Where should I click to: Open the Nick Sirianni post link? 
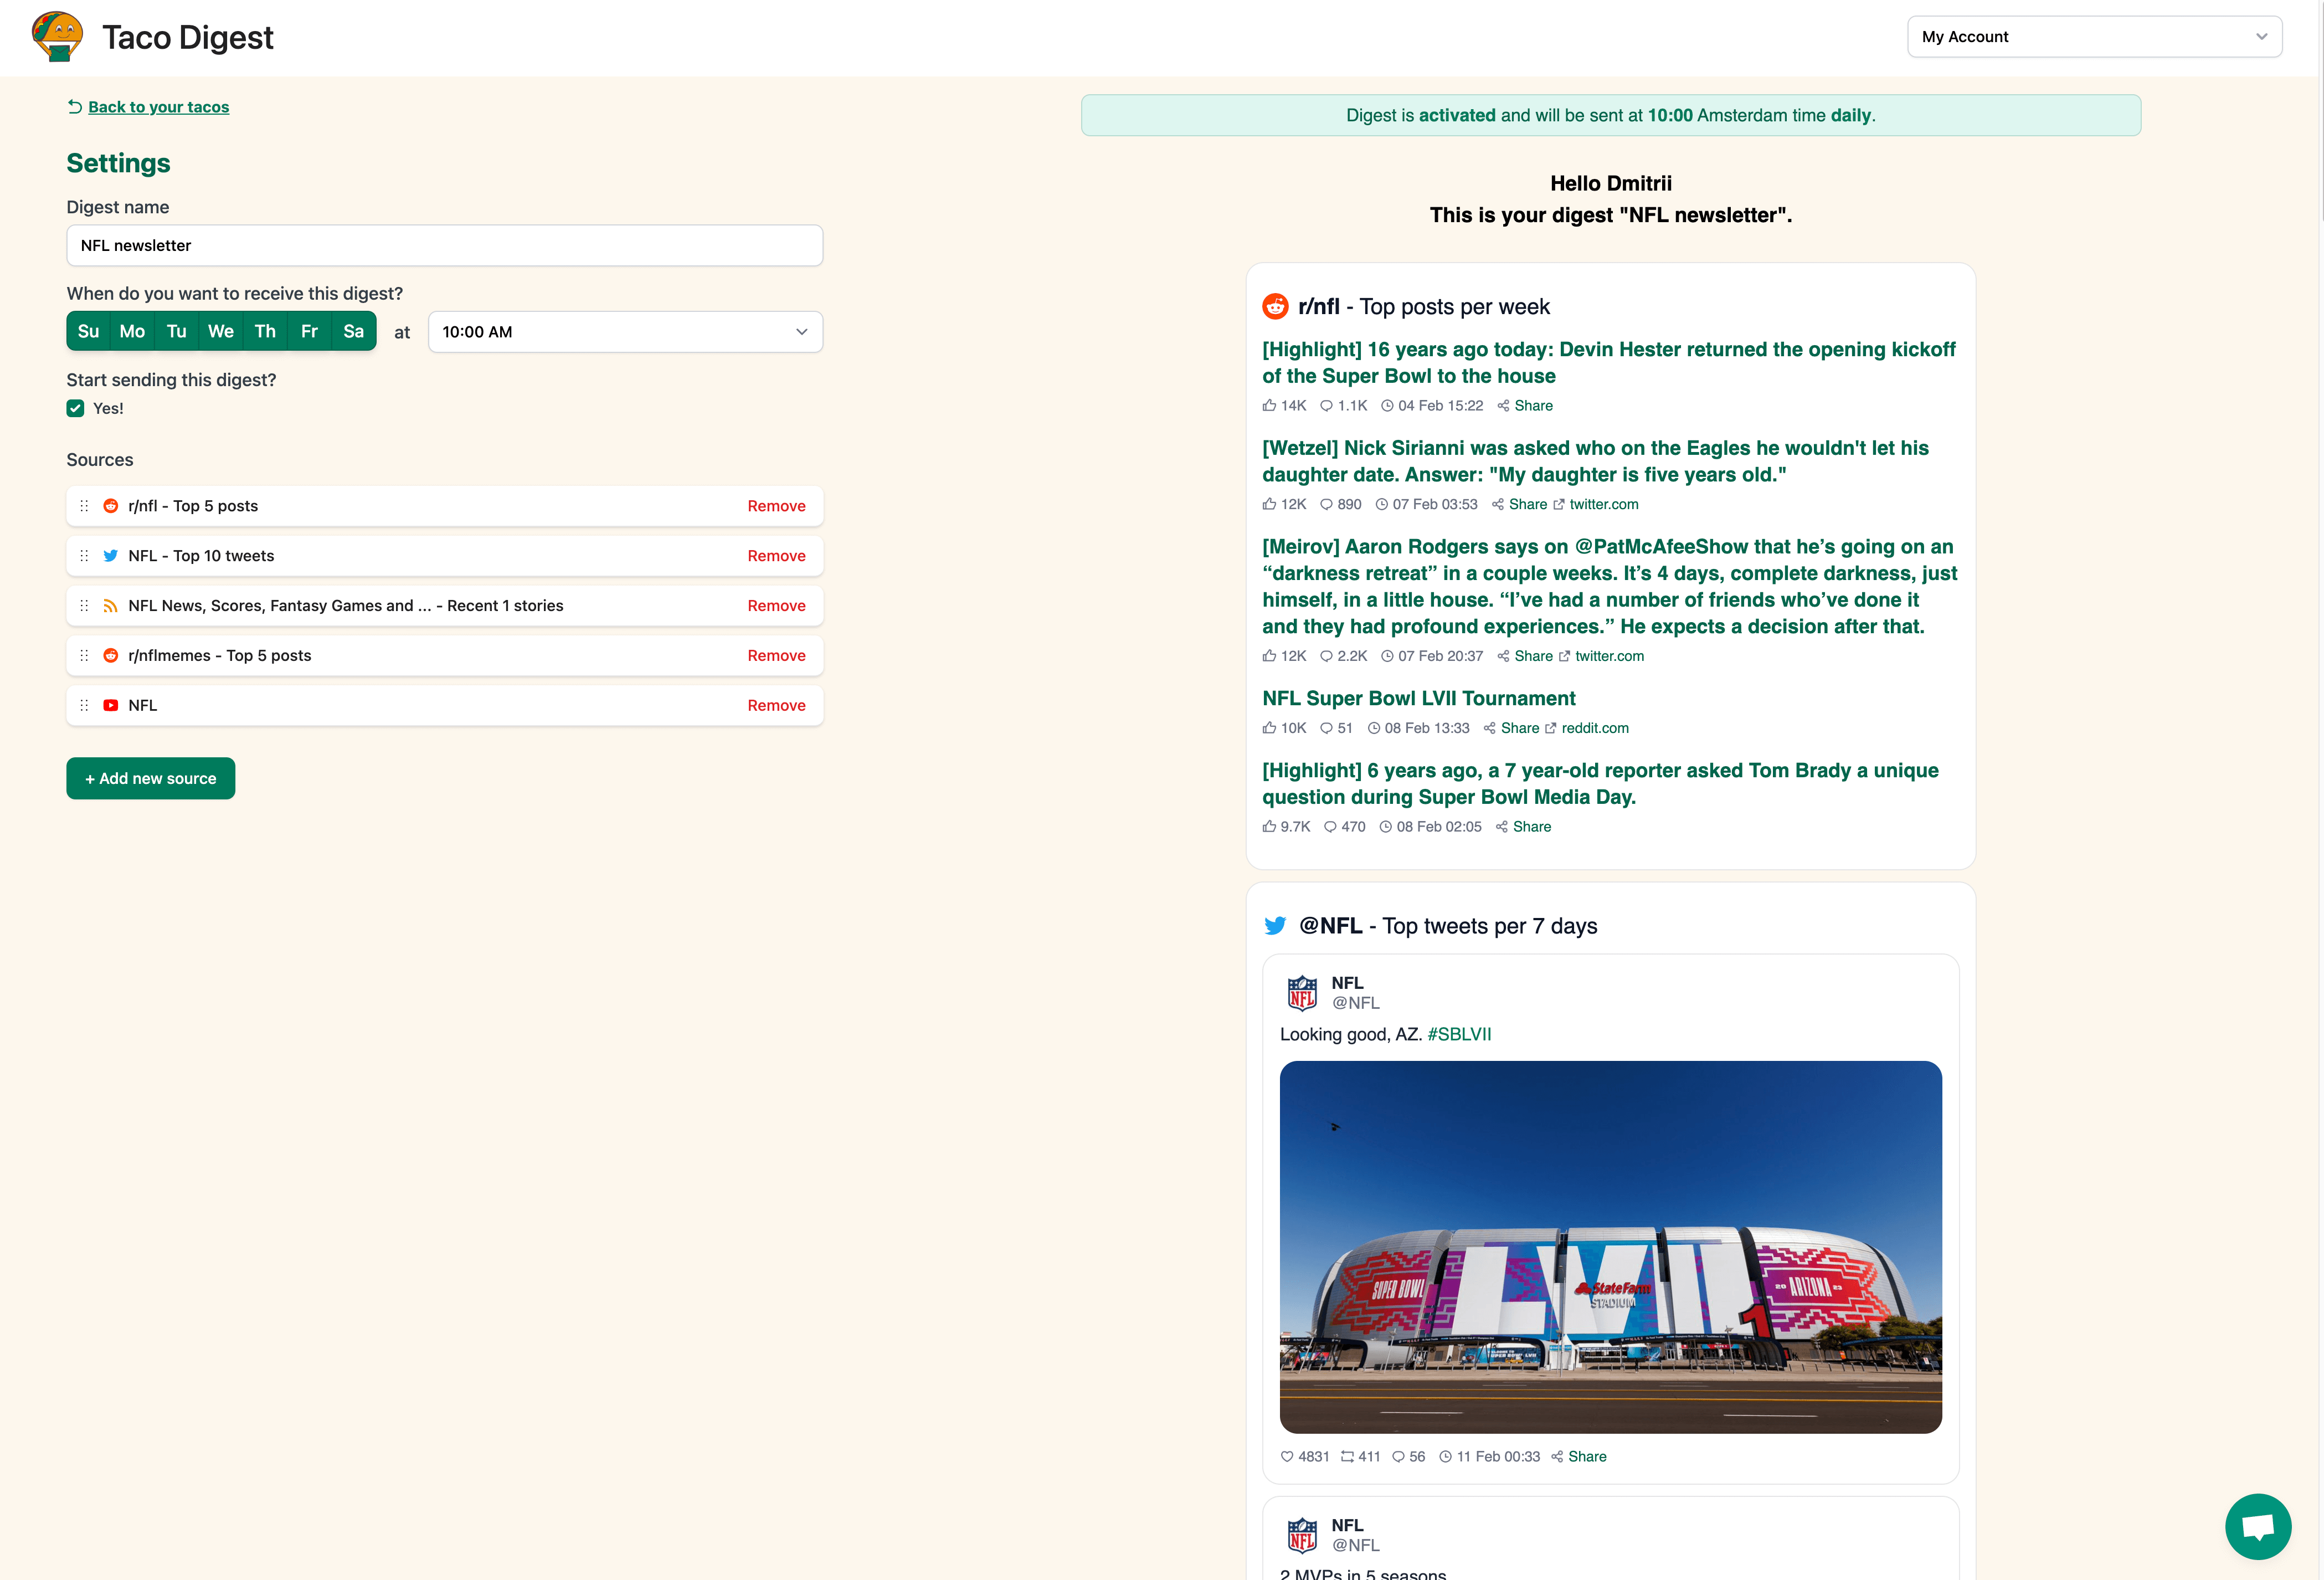point(1595,461)
